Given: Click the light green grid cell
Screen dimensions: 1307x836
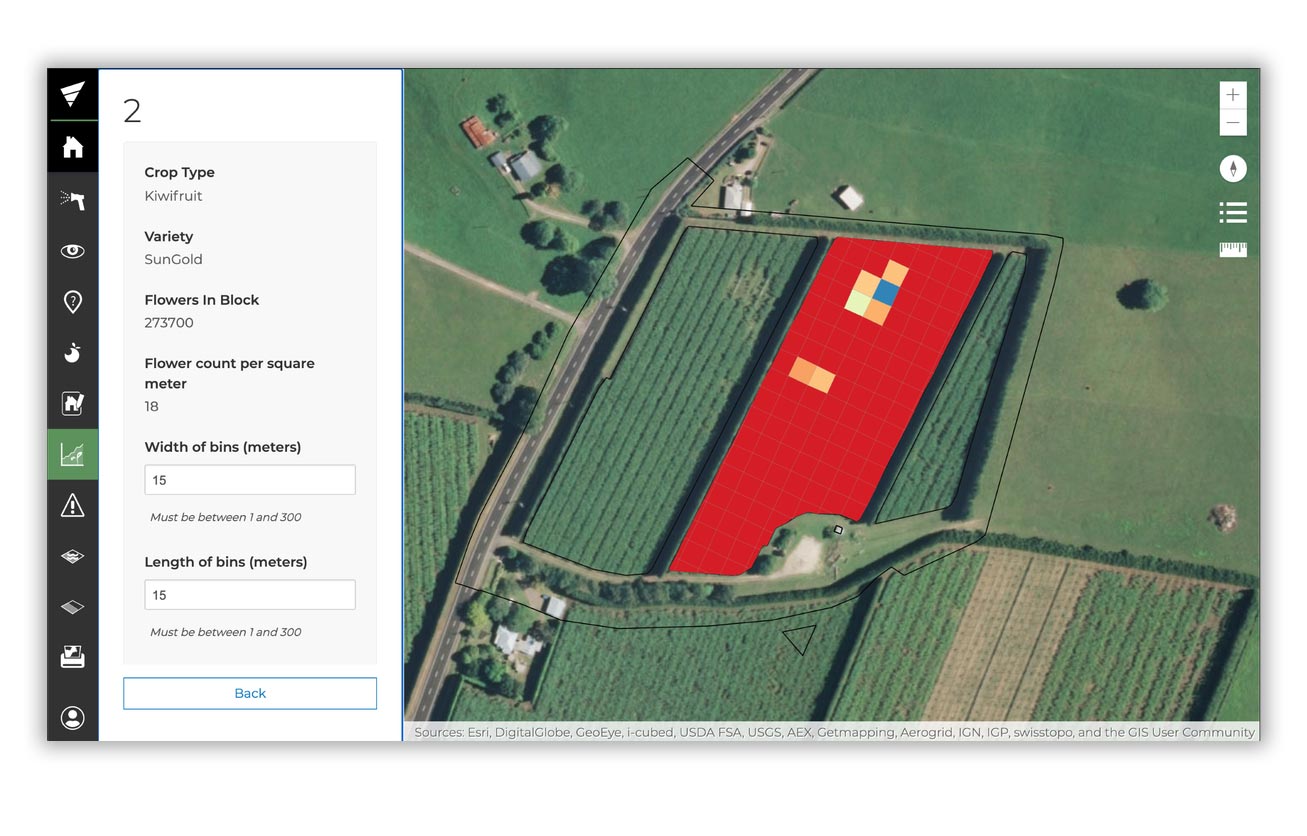Looking at the screenshot, I should pos(859,301).
